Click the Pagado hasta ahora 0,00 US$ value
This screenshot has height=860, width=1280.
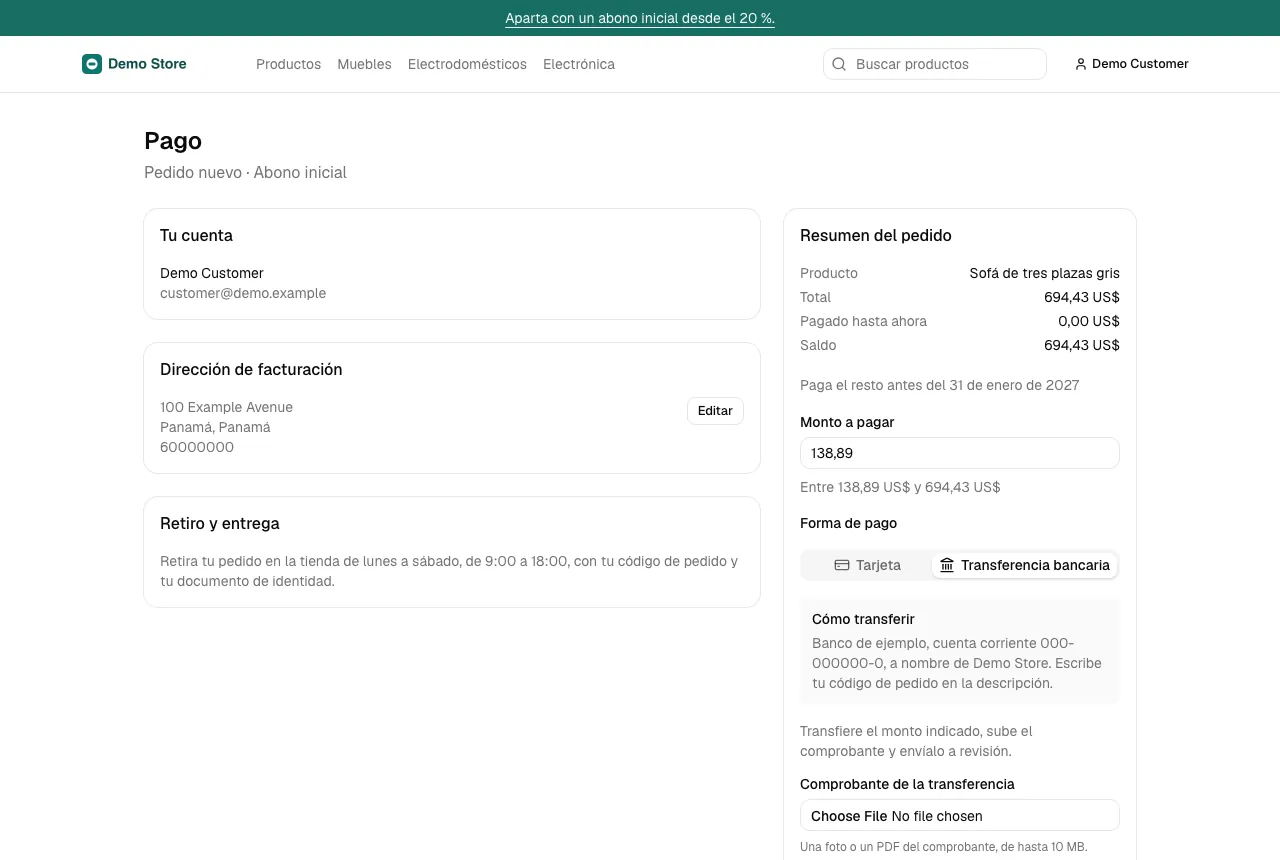[1089, 321]
